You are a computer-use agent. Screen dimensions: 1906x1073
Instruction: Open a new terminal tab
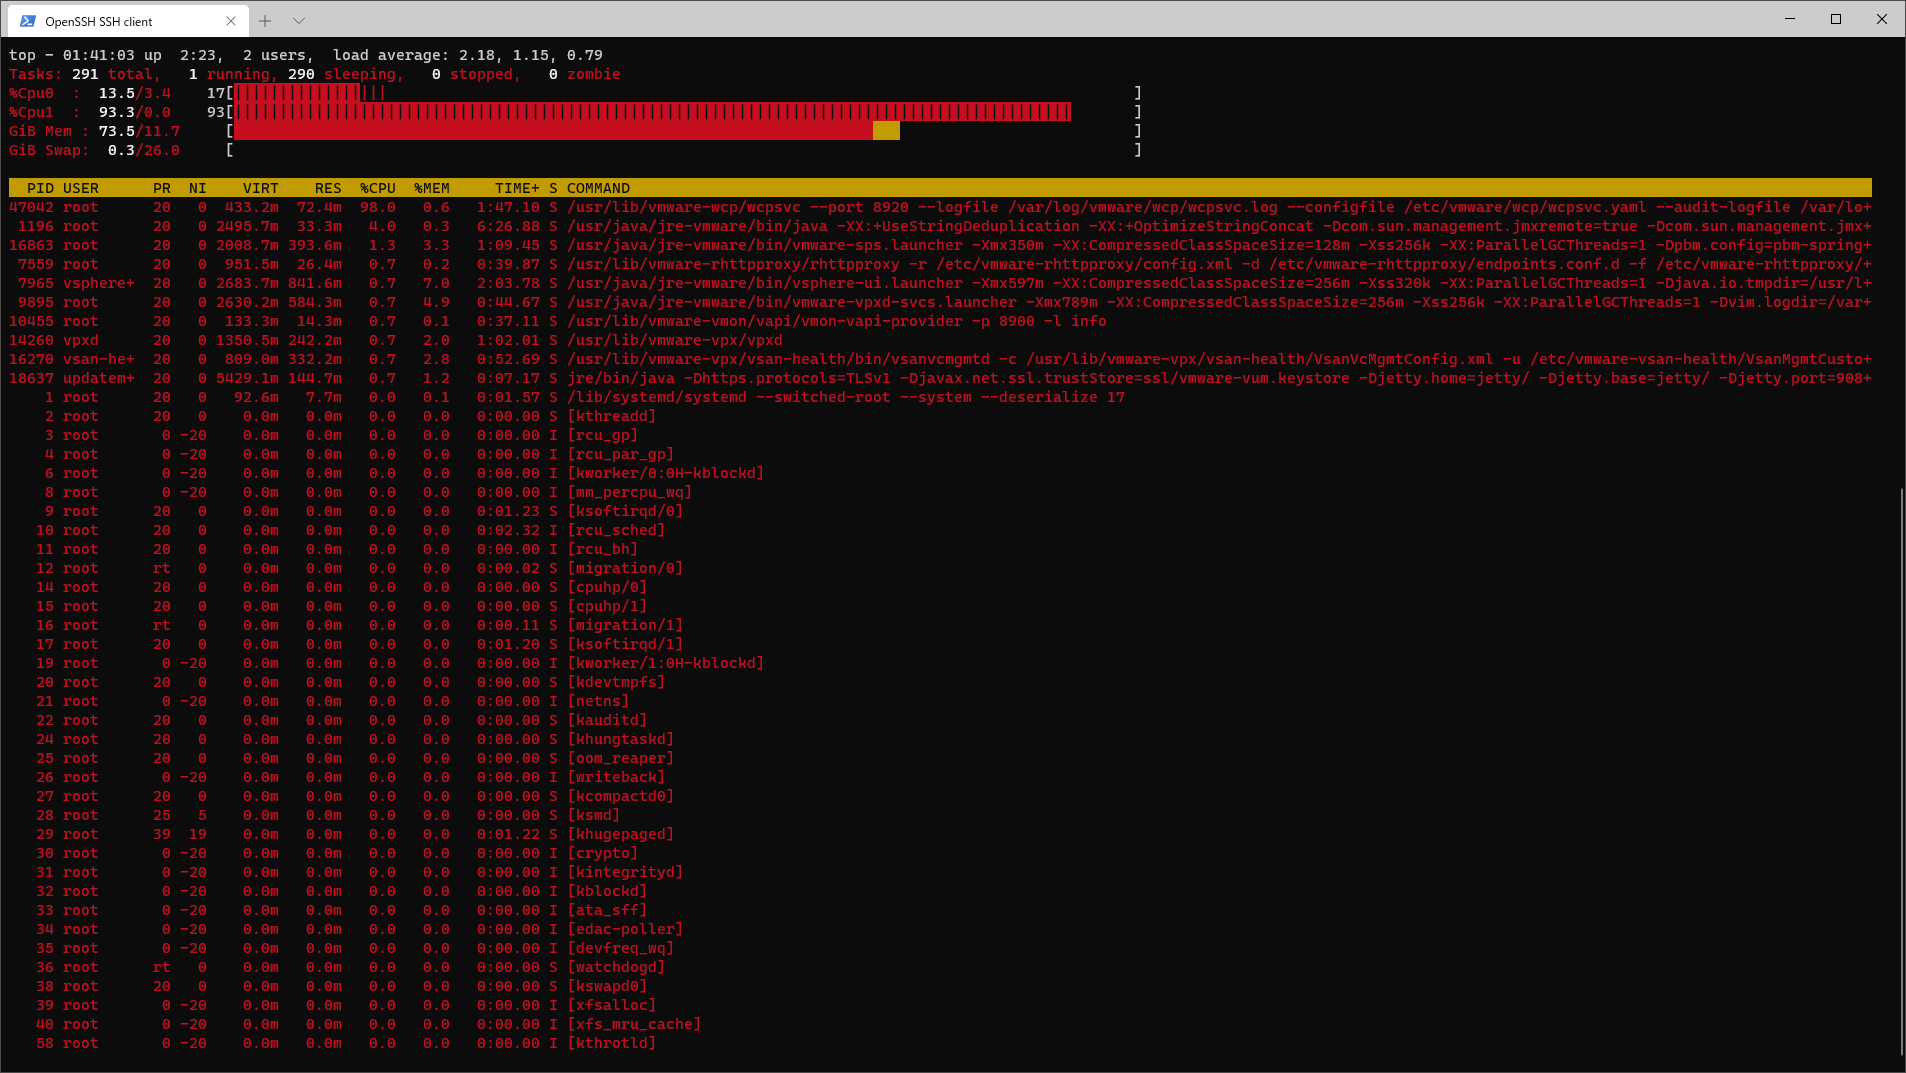coord(265,20)
